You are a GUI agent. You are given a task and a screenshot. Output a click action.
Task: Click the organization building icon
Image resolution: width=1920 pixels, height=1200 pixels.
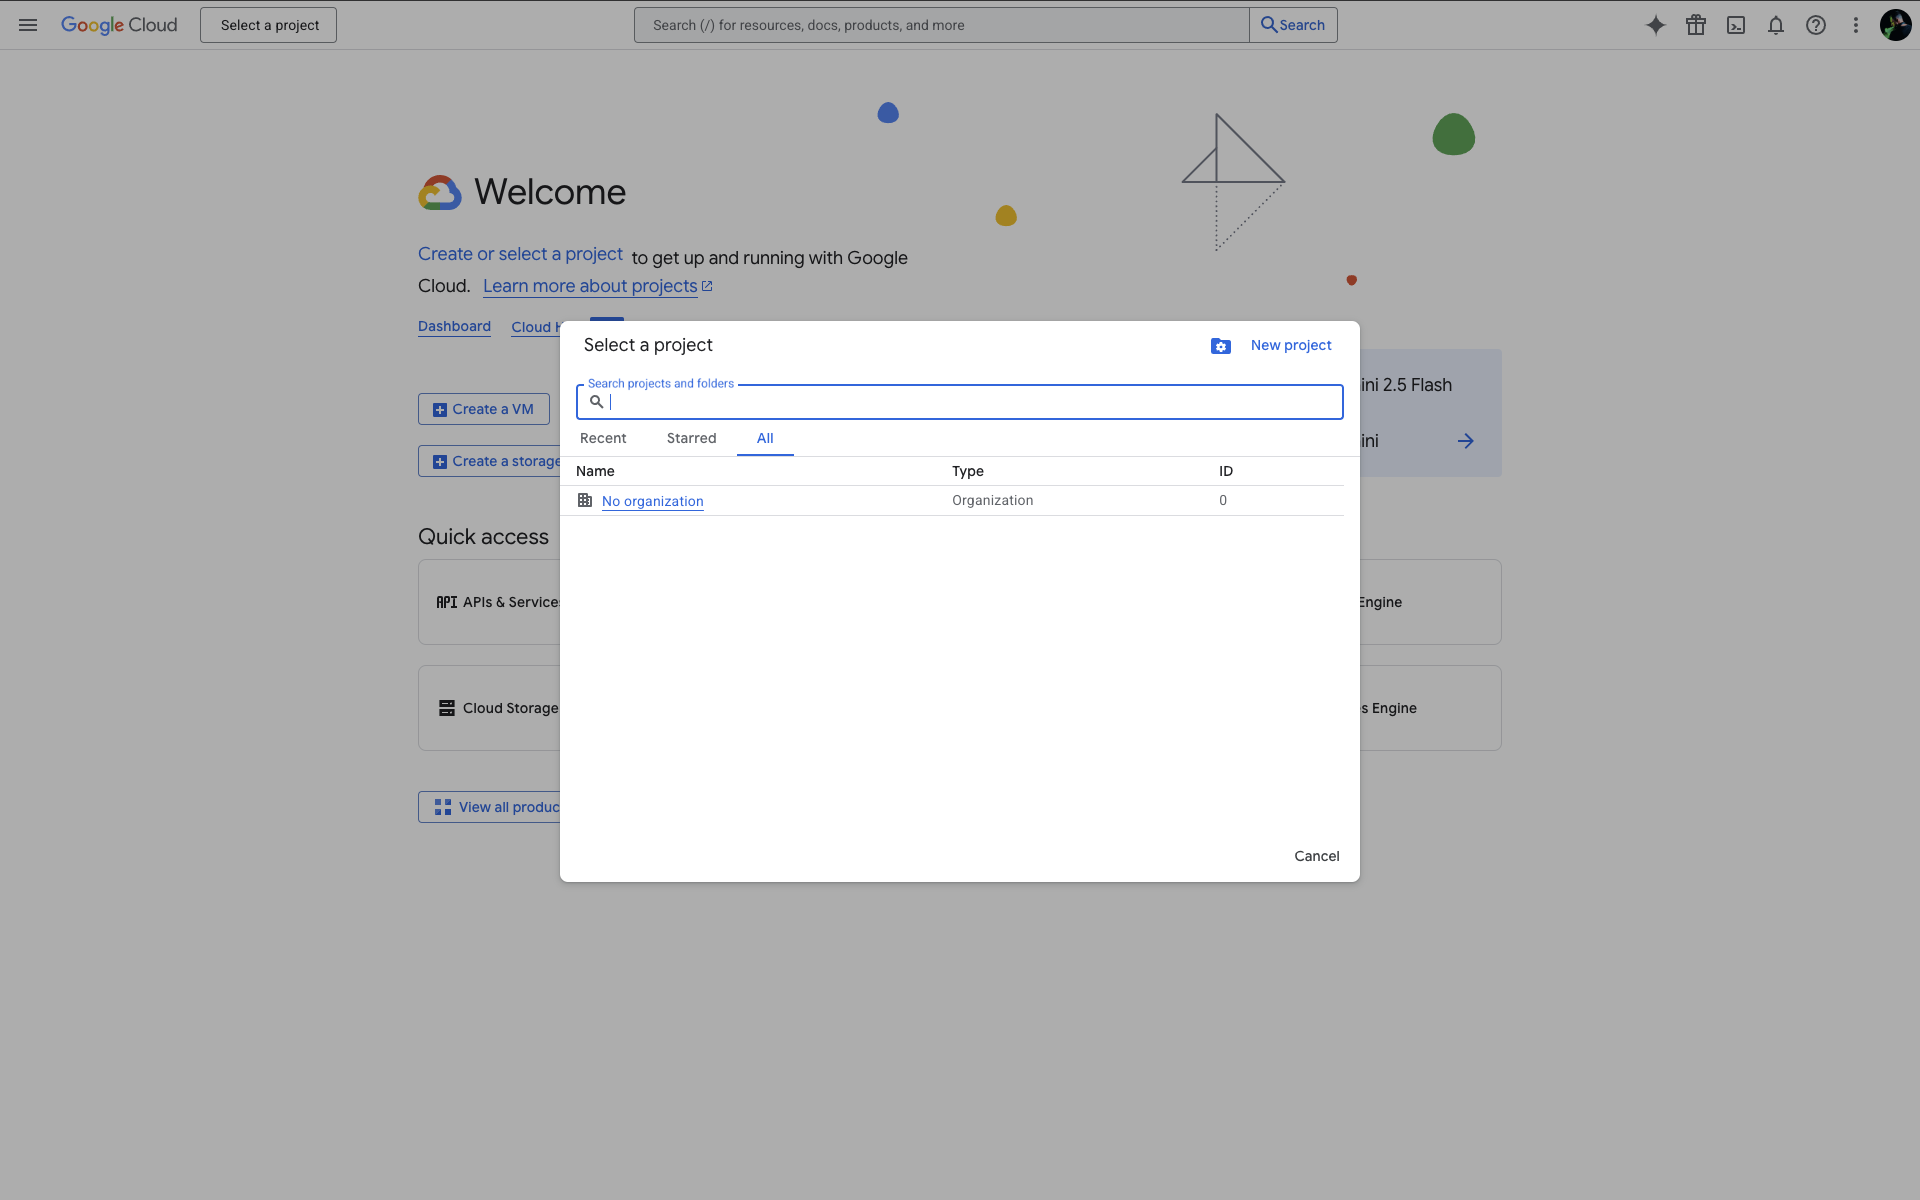(585, 500)
